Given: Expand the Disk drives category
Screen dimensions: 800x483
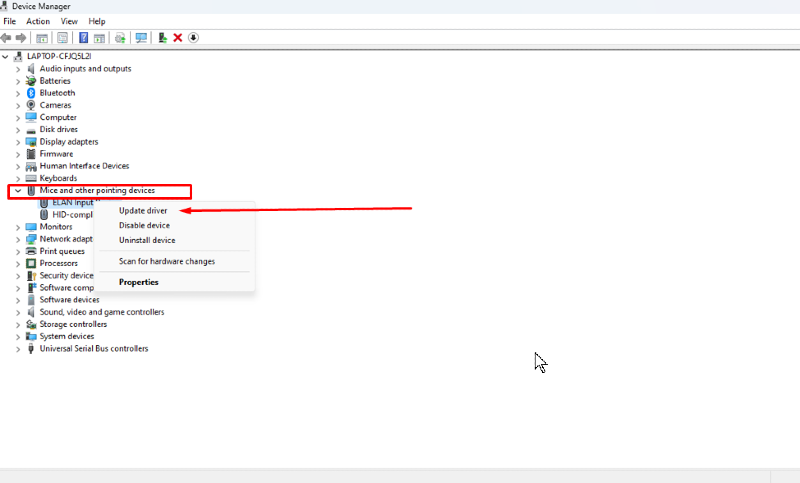Looking at the screenshot, I should (x=18, y=130).
